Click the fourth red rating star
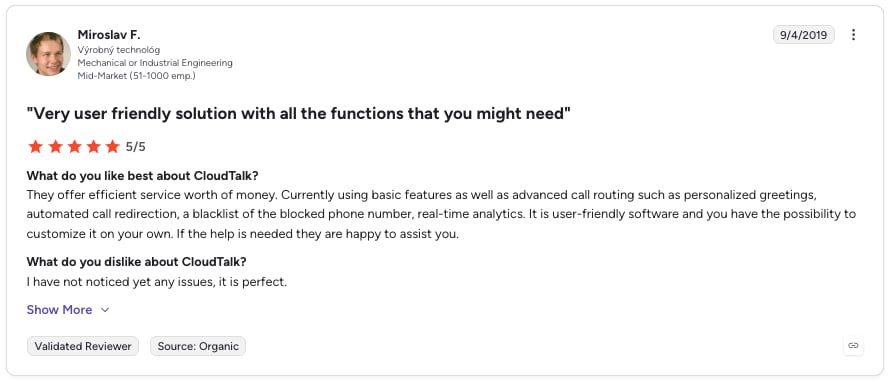The image size is (893, 382). [93, 147]
